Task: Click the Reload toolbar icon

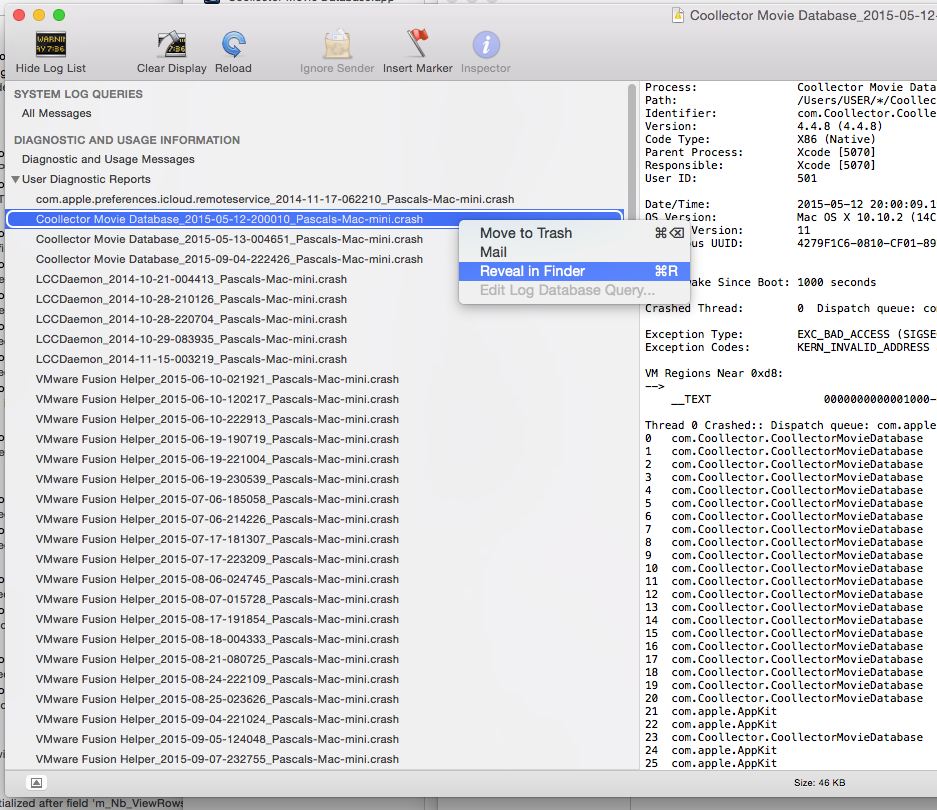Action: 233,45
